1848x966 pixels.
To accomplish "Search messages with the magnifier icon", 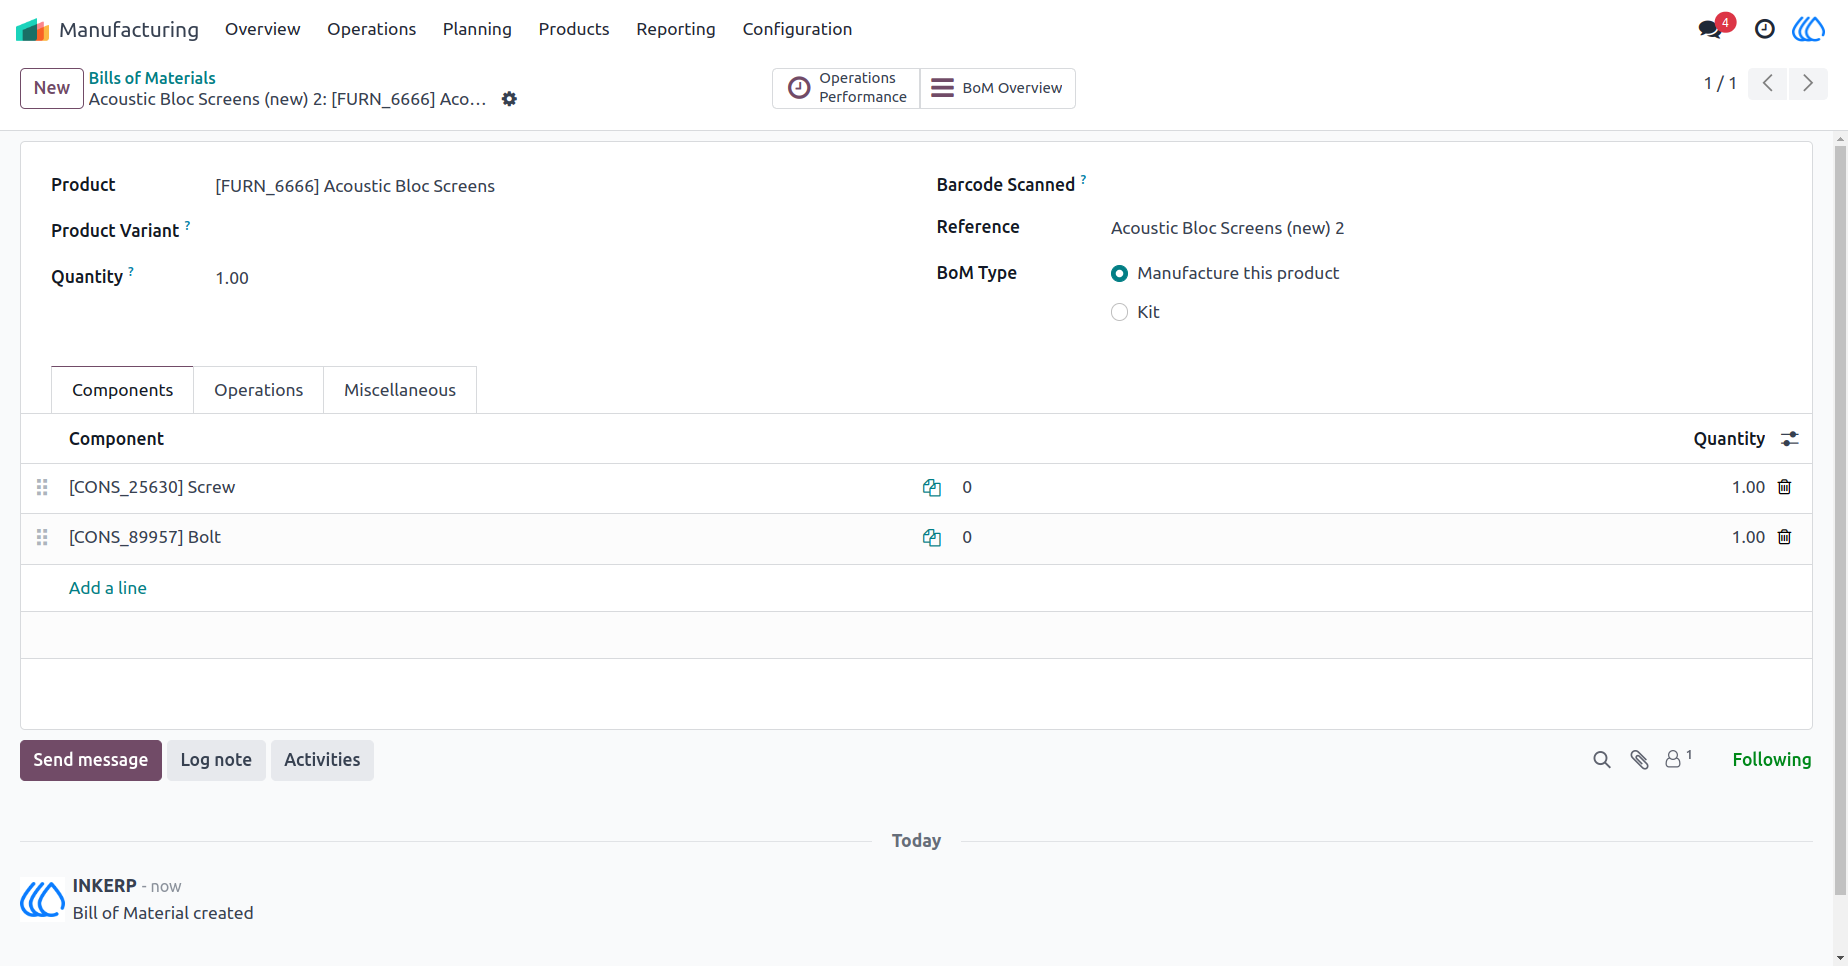I will [x=1602, y=760].
